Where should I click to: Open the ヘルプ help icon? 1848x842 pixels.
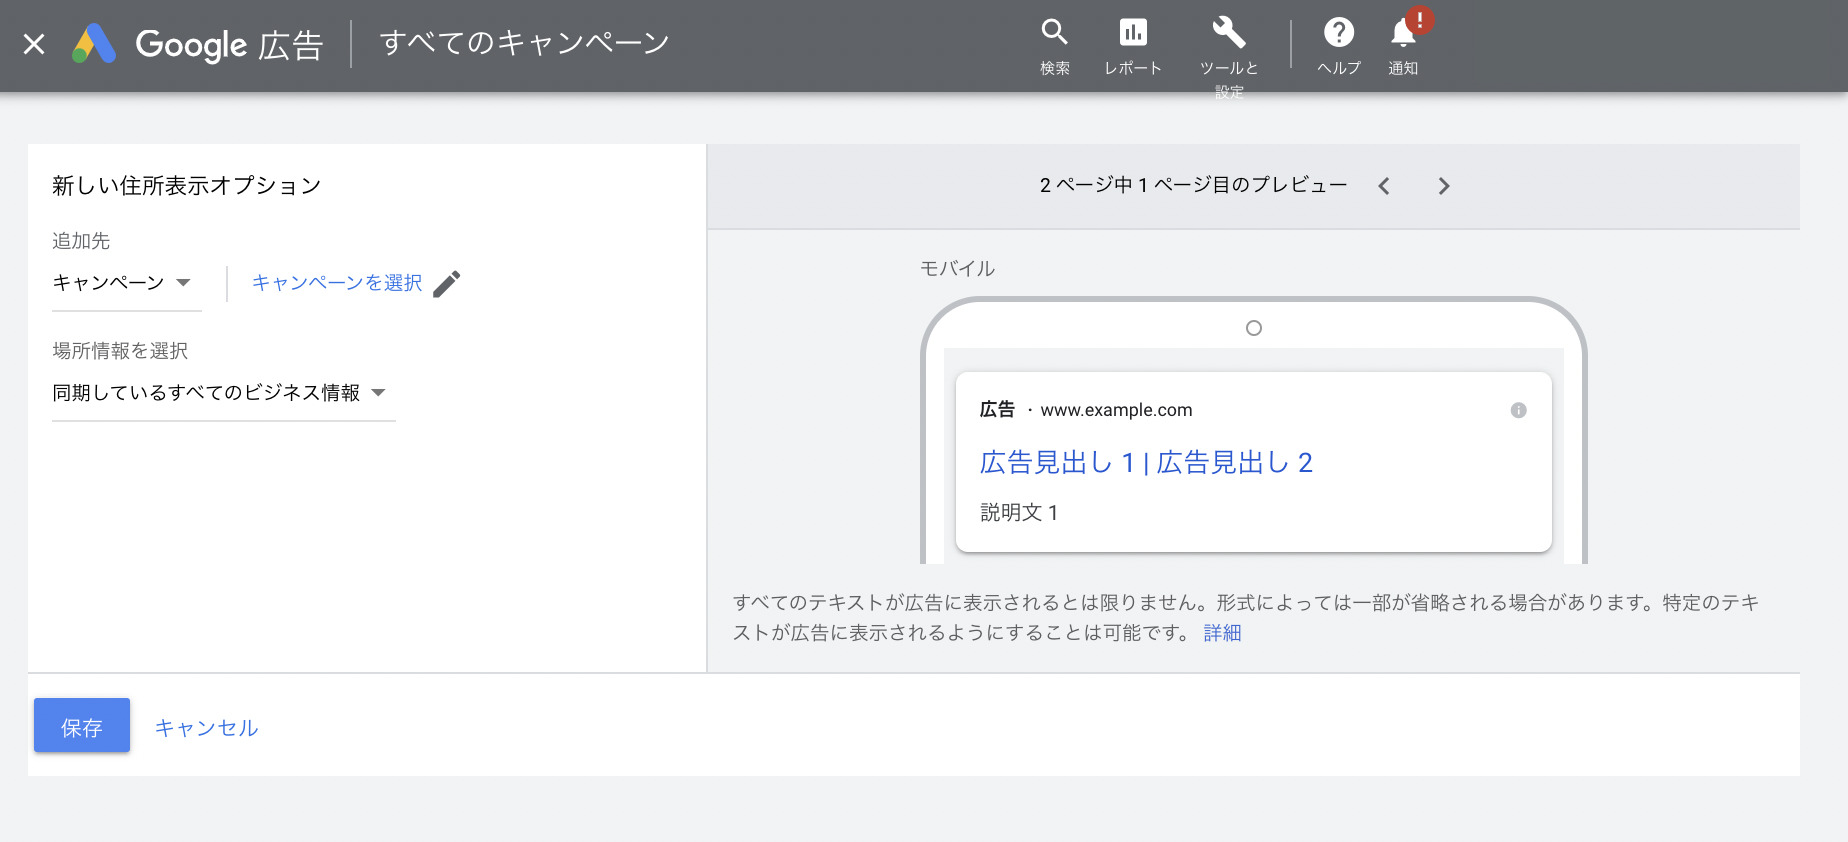1339,46
